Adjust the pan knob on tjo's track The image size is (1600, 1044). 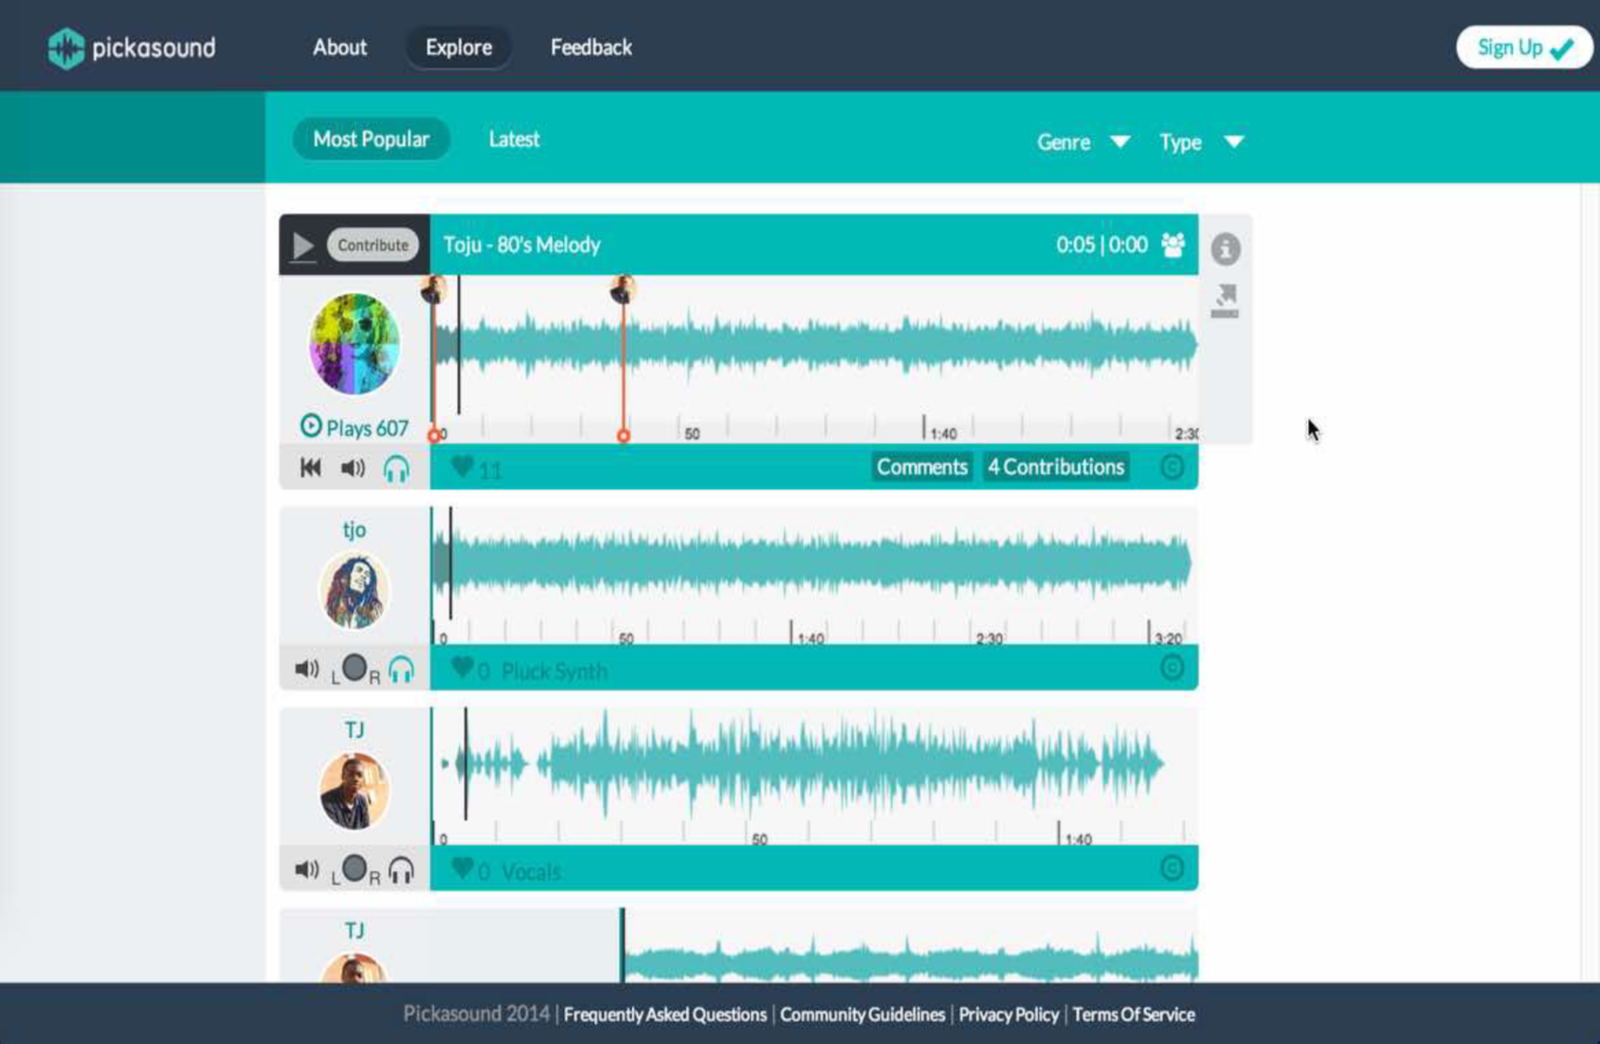tap(355, 668)
